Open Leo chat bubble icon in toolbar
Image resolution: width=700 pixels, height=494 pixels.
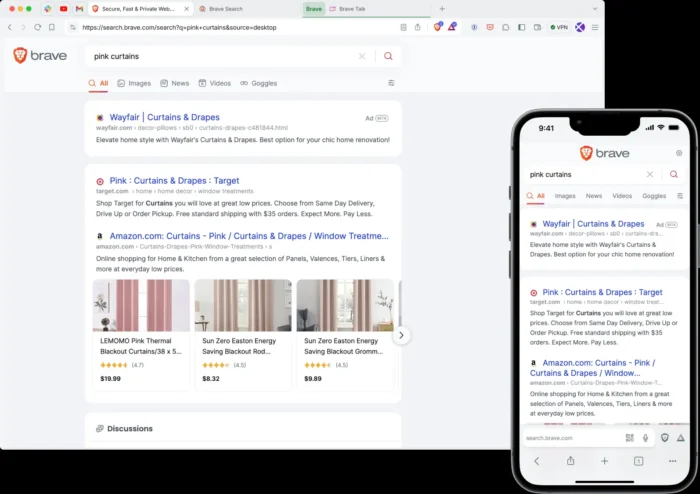505,27
